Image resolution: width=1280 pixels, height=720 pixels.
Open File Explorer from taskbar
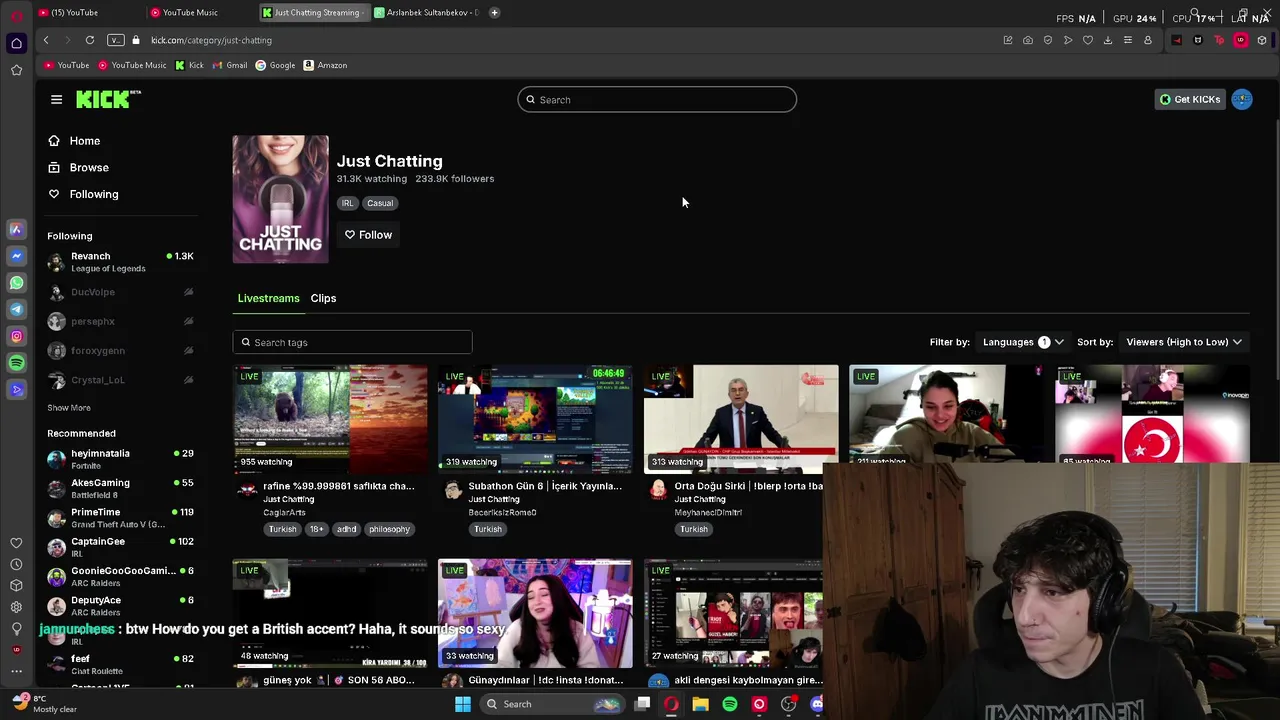(700, 704)
